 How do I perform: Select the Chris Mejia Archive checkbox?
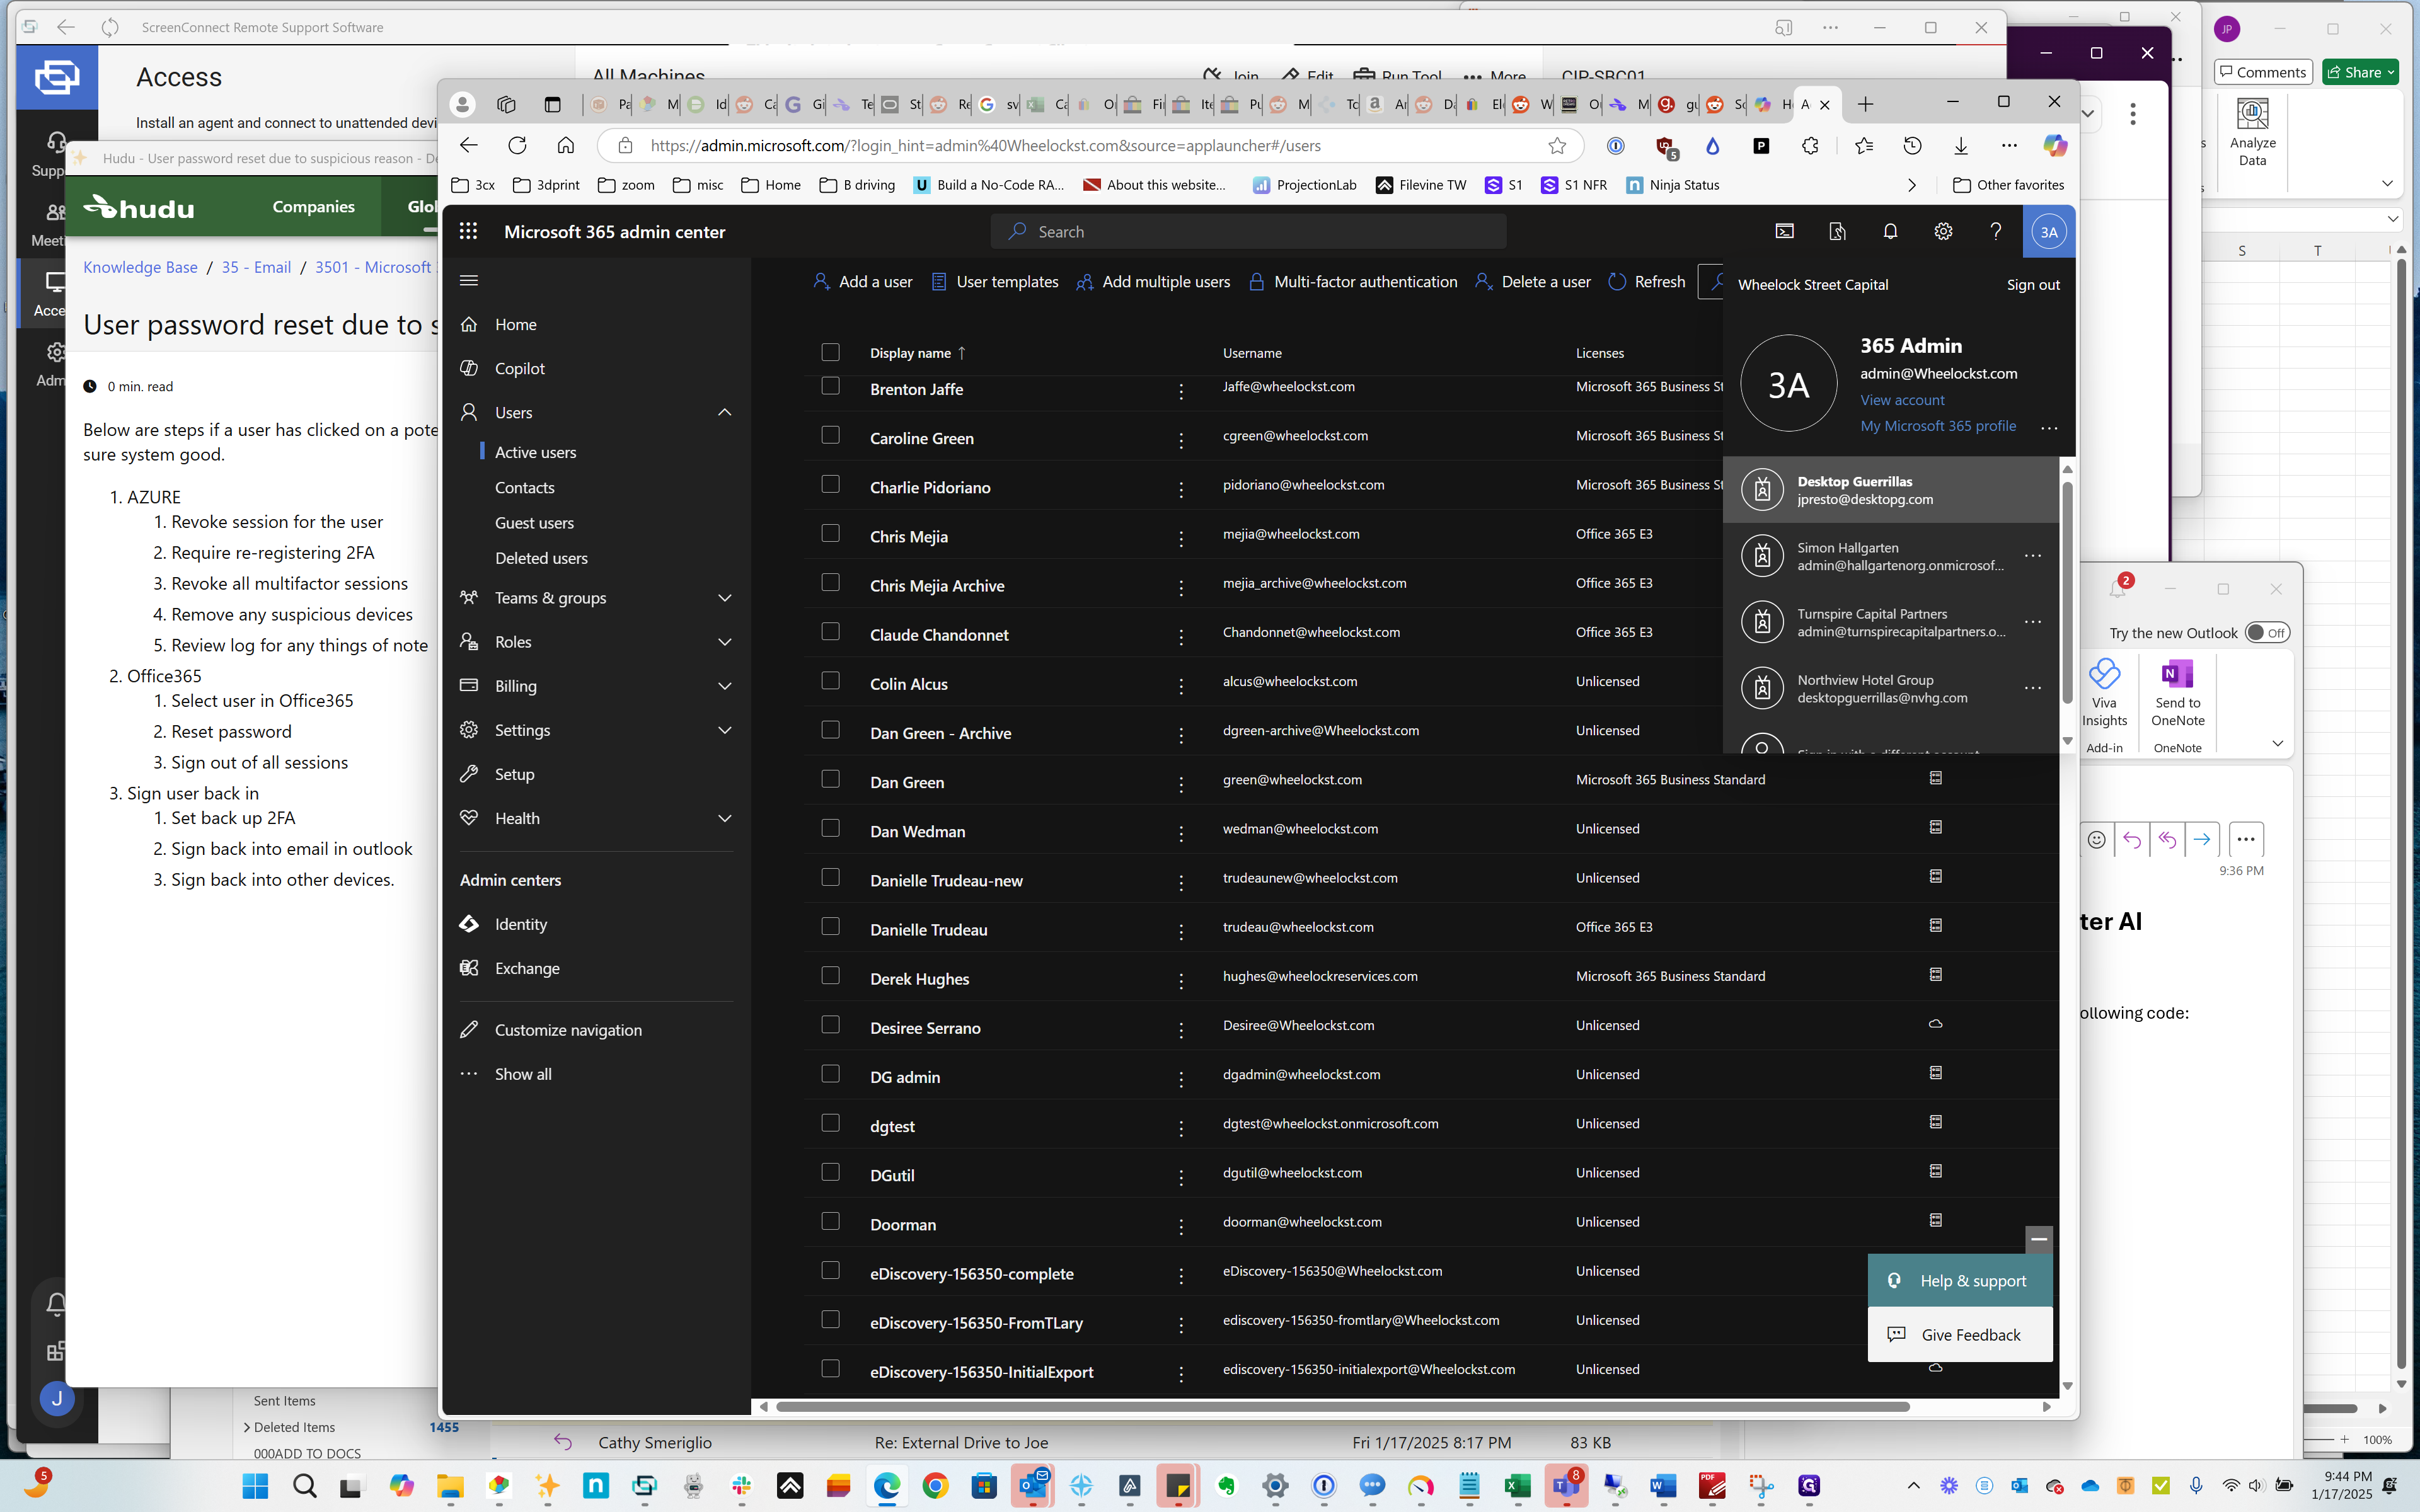830,582
